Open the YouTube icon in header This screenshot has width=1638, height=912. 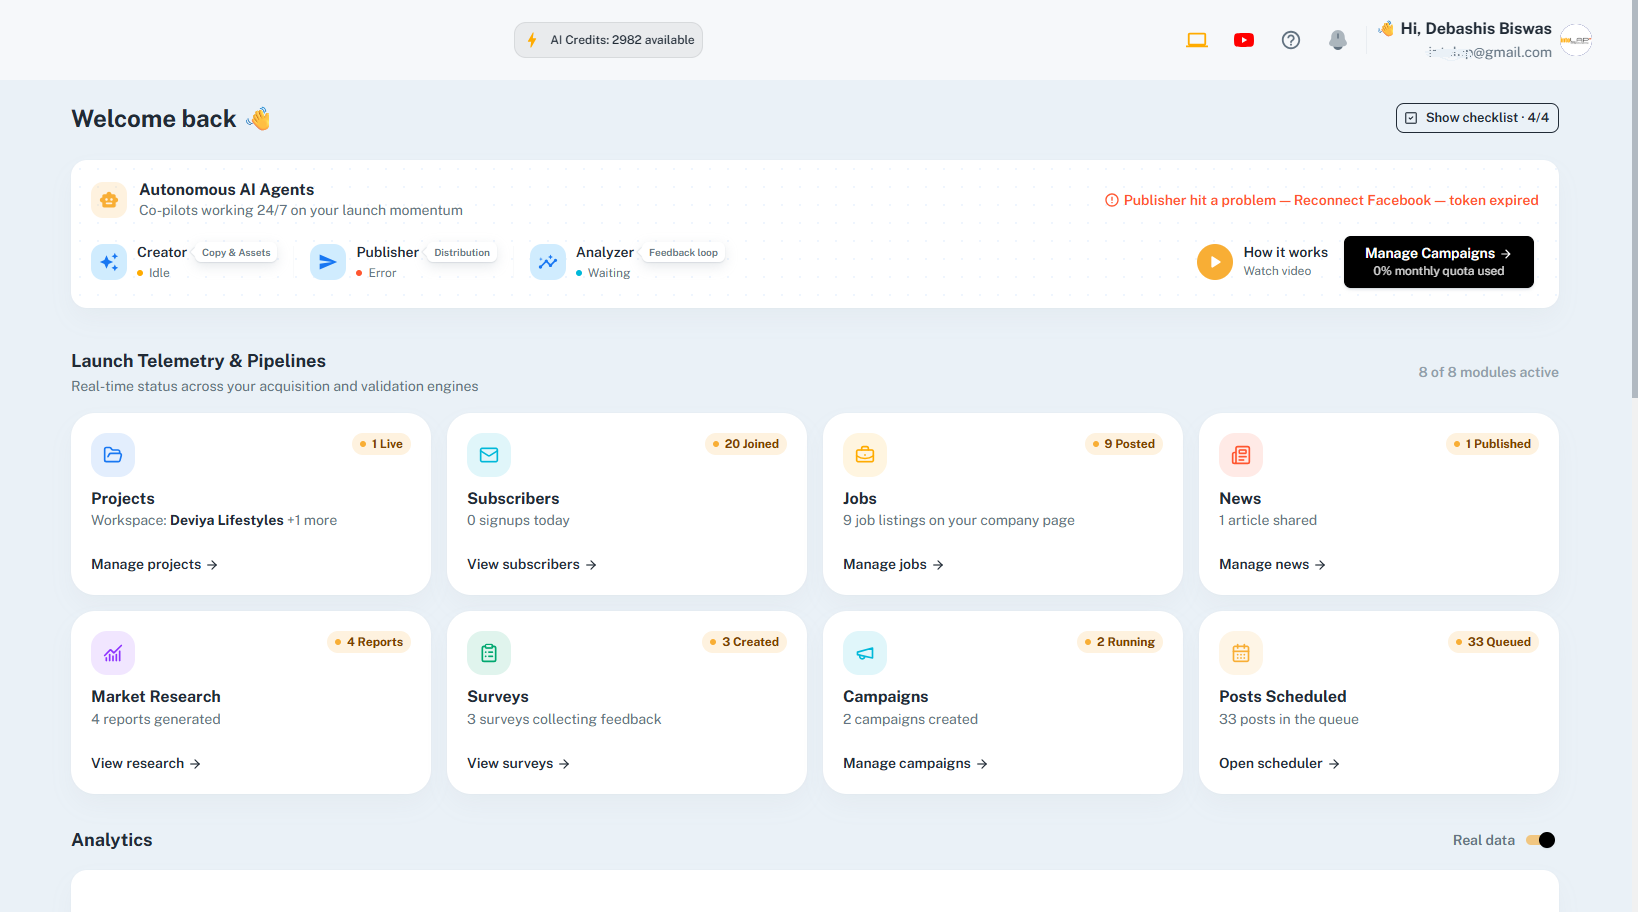pos(1243,40)
